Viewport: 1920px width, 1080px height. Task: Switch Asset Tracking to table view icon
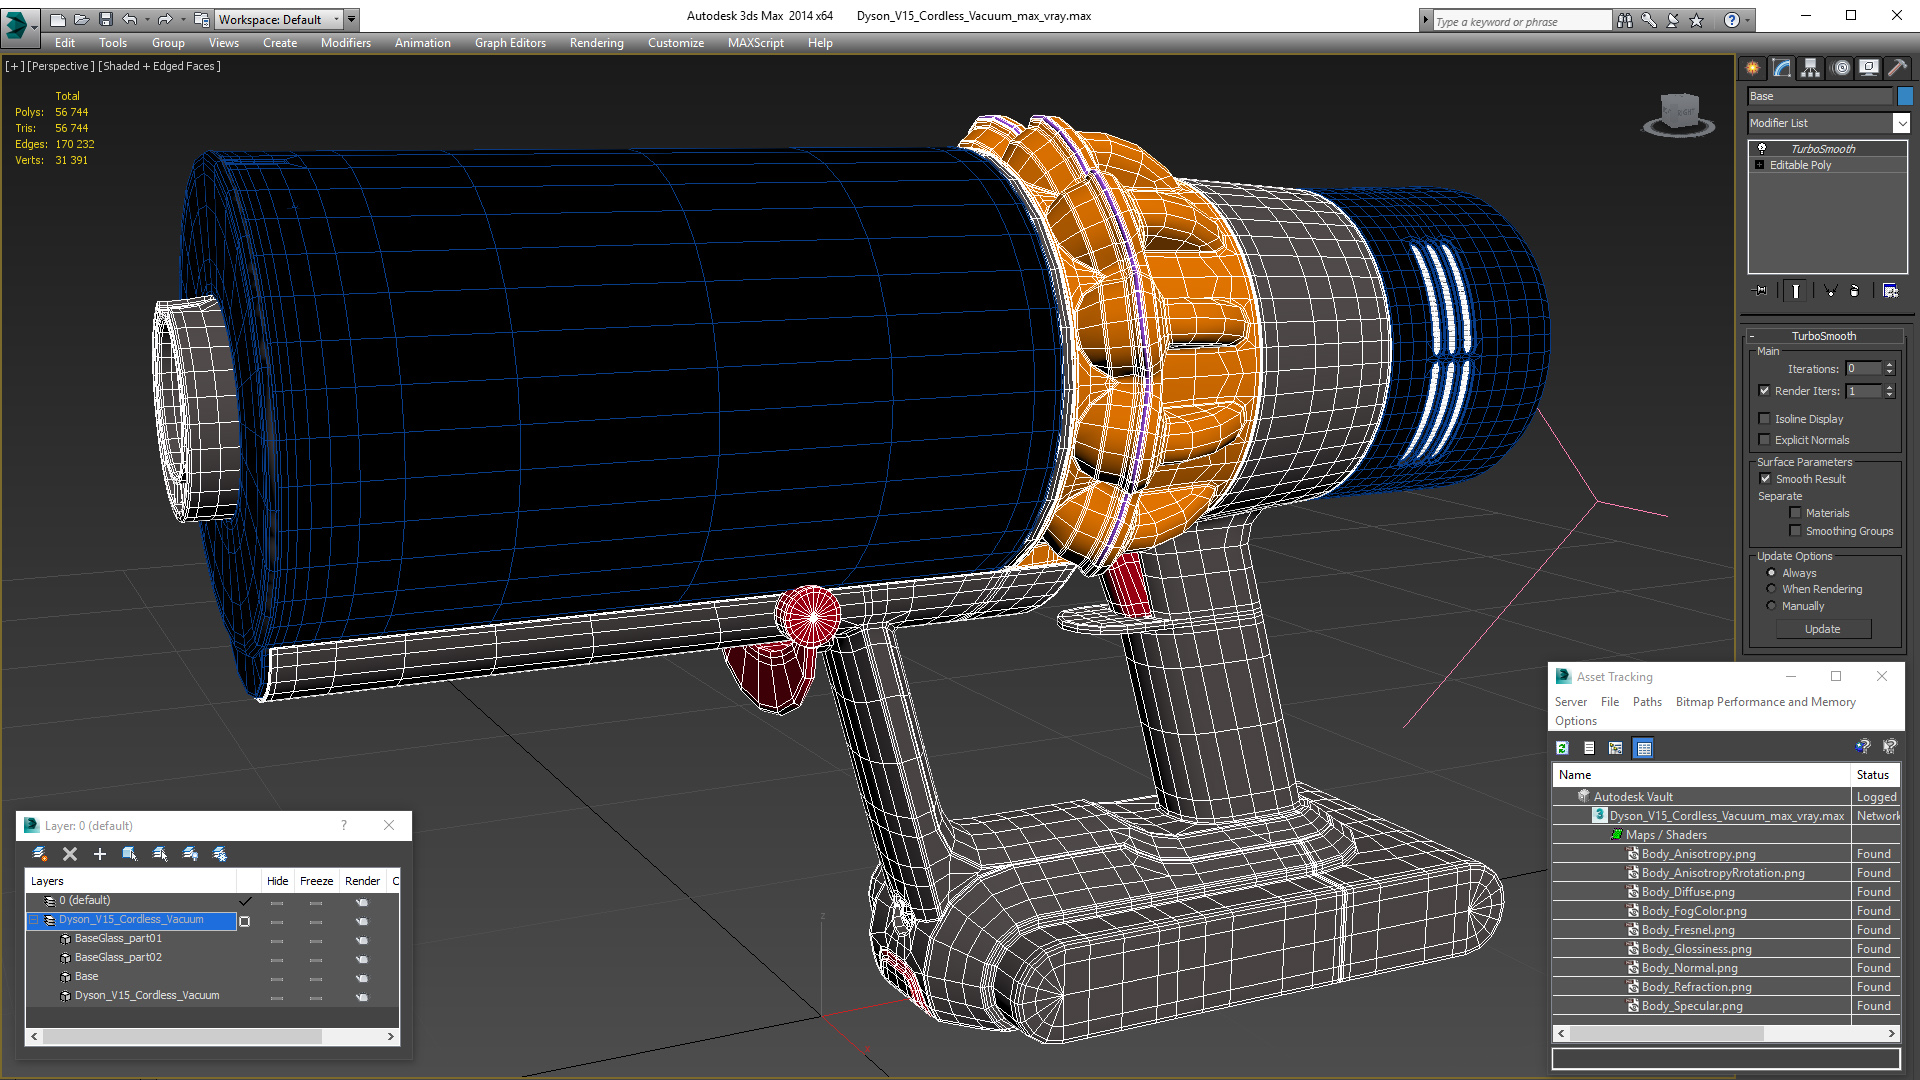click(1643, 748)
